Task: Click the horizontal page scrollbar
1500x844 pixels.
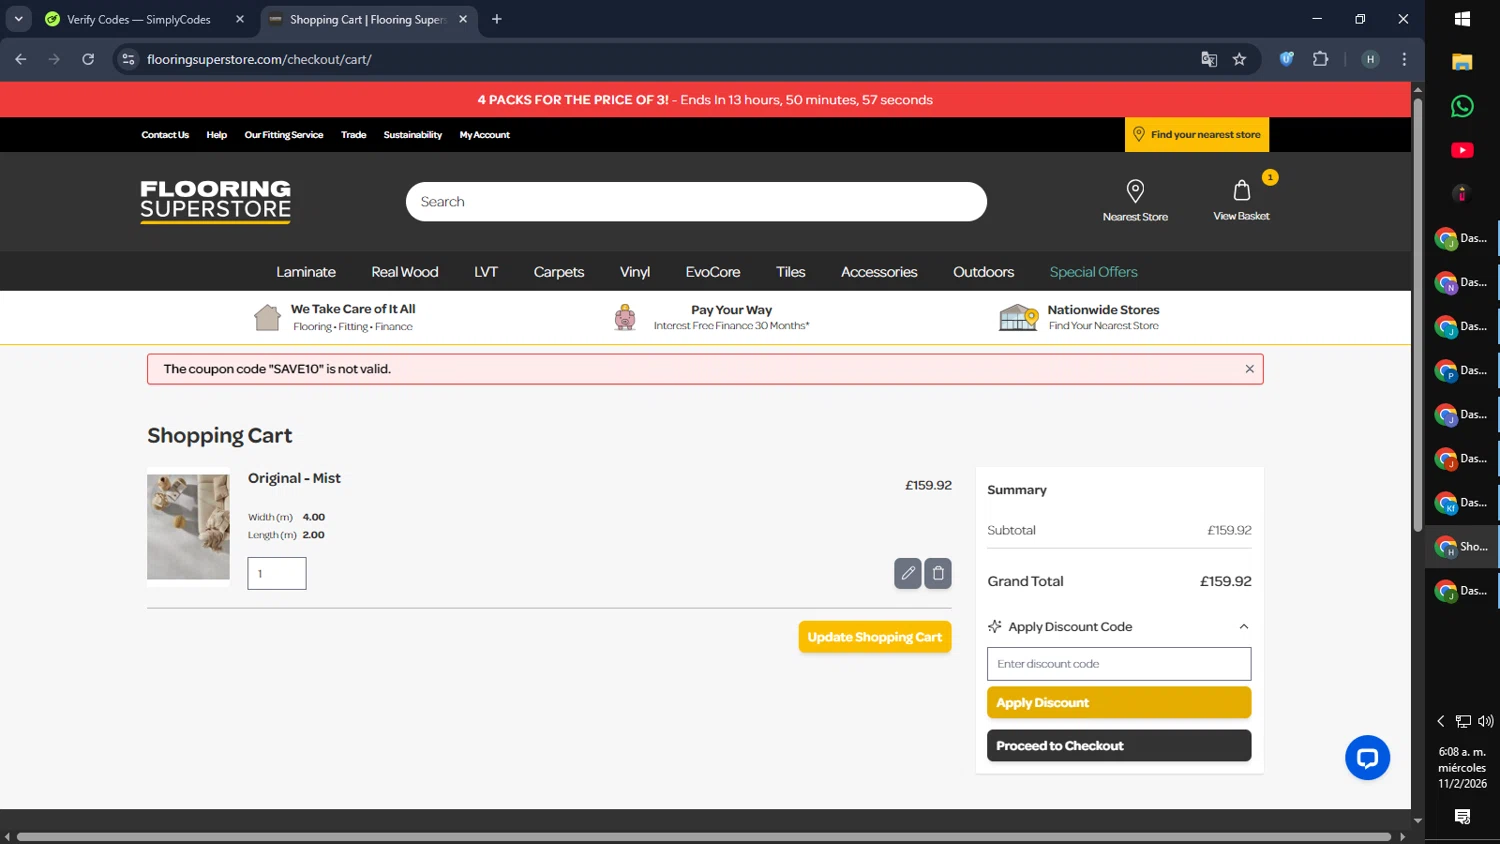Action: (704, 837)
